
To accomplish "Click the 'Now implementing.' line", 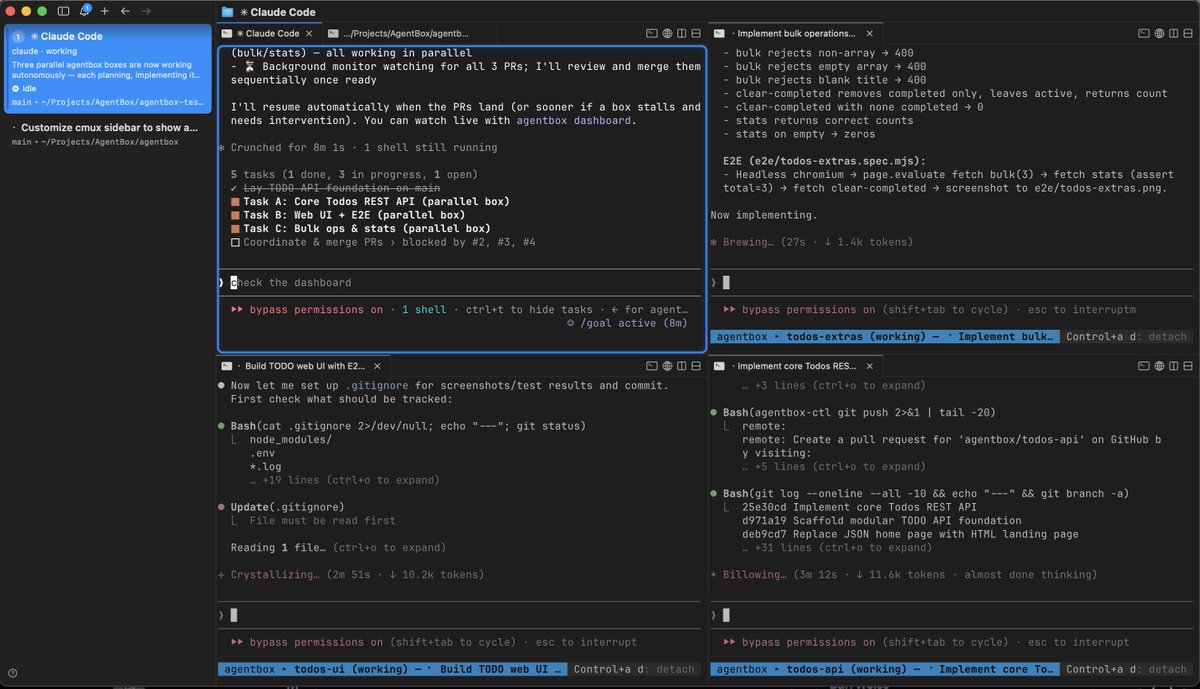I will [x=766, y=215].
